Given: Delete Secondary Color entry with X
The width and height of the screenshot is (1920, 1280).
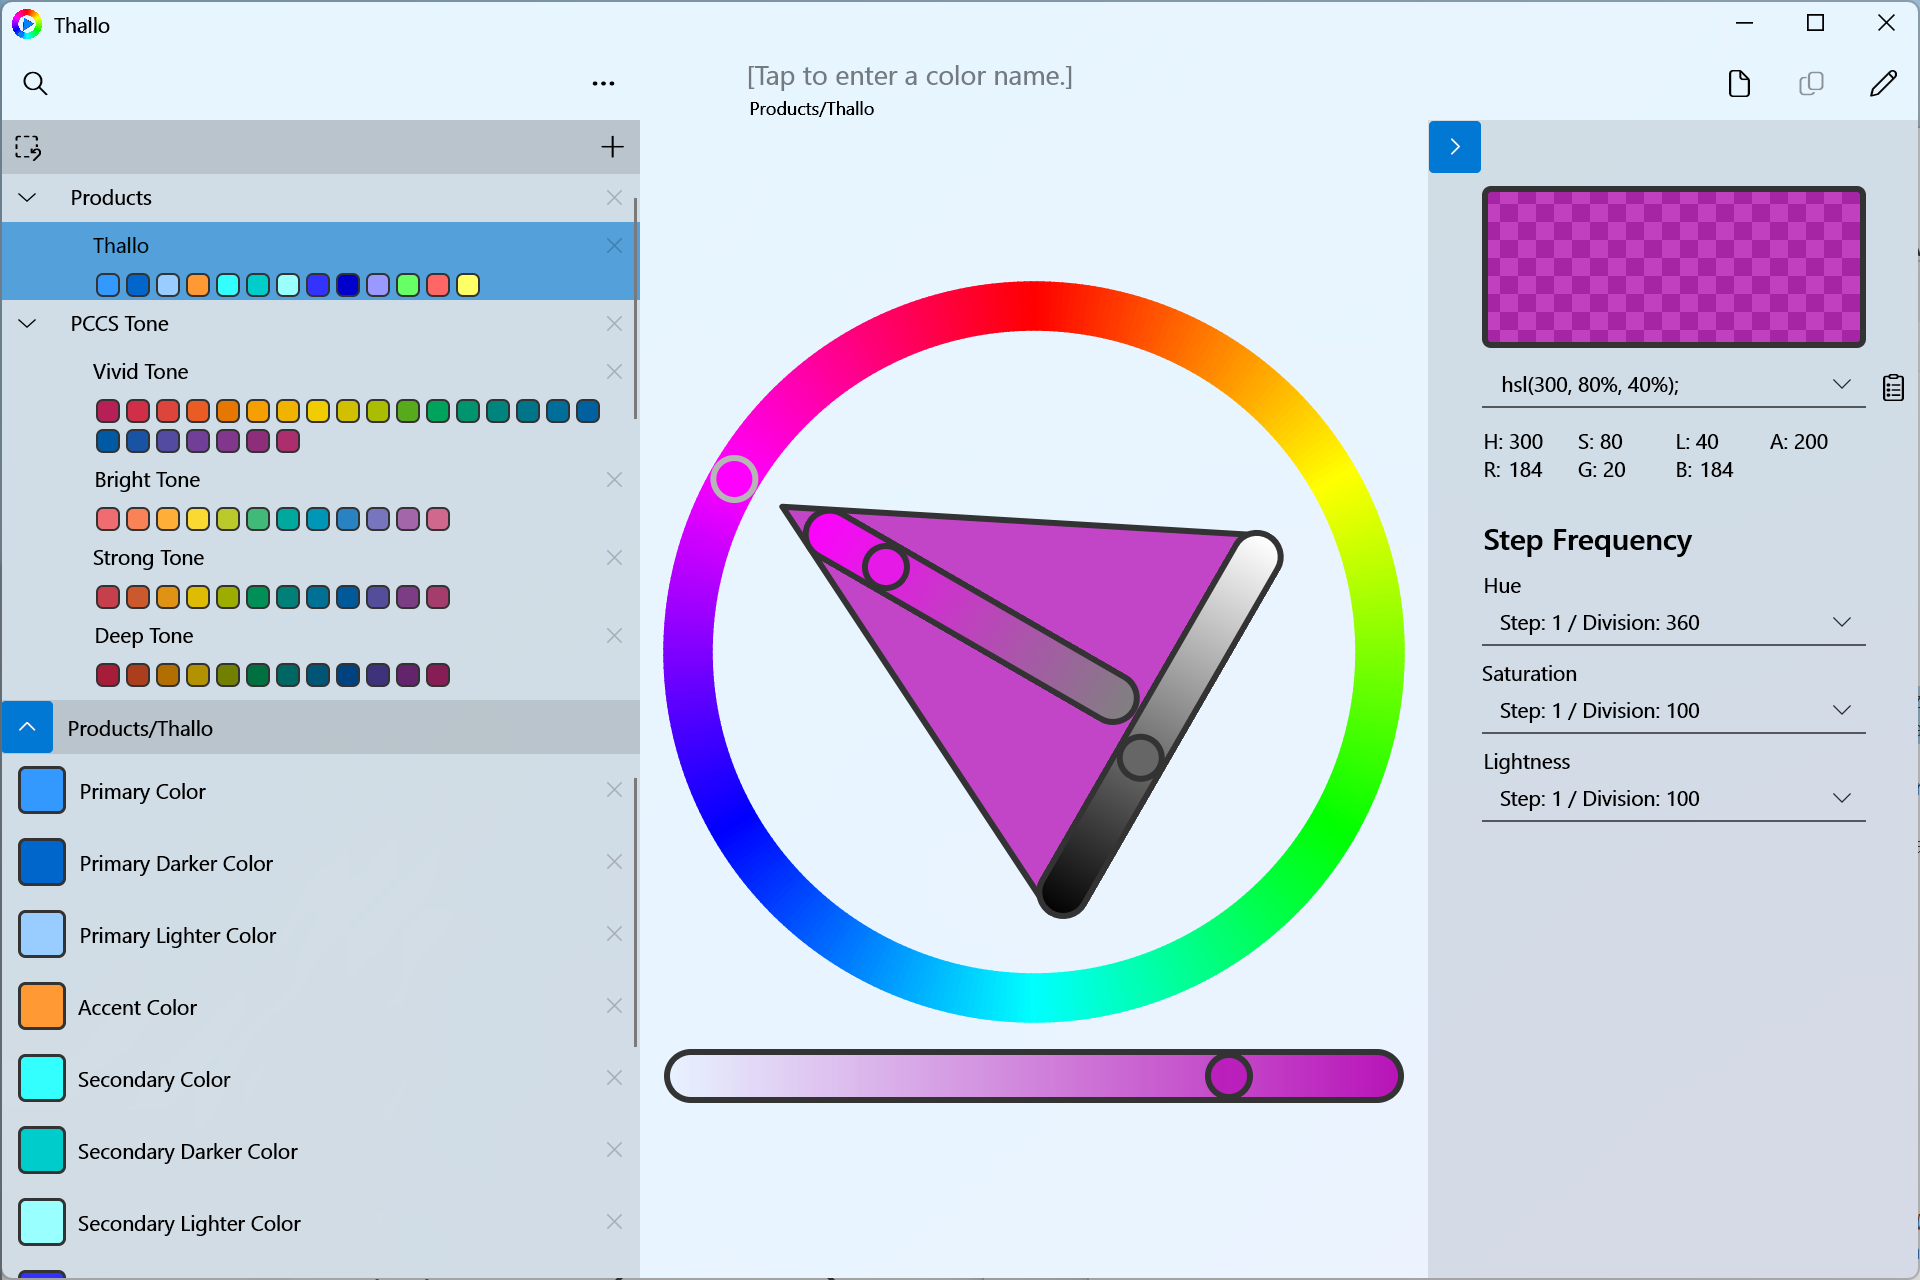Looking at the screenshot, I should pos(614,1078).
